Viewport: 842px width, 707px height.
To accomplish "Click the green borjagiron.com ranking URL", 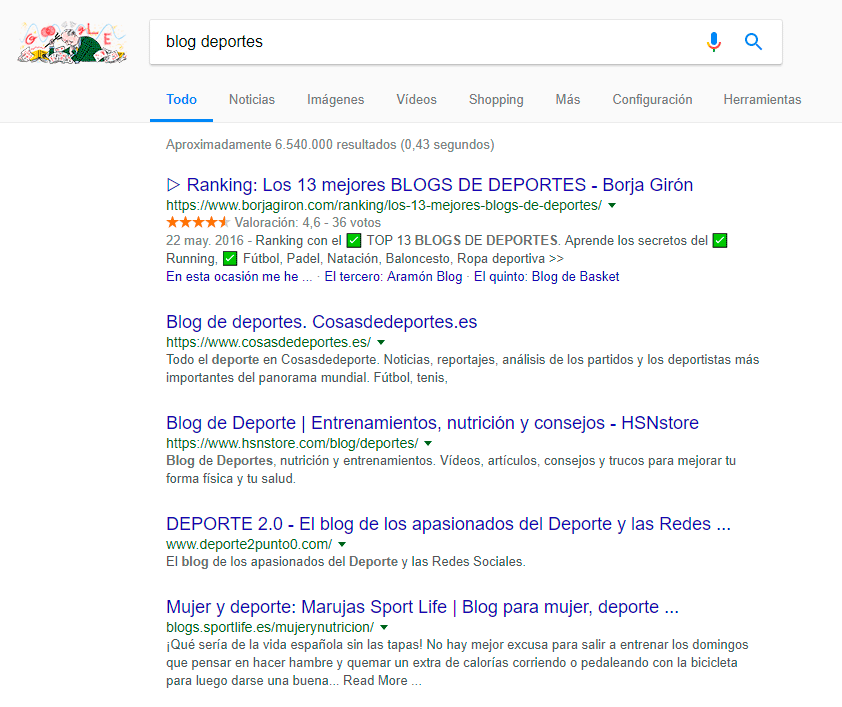I will click(384, 206).
